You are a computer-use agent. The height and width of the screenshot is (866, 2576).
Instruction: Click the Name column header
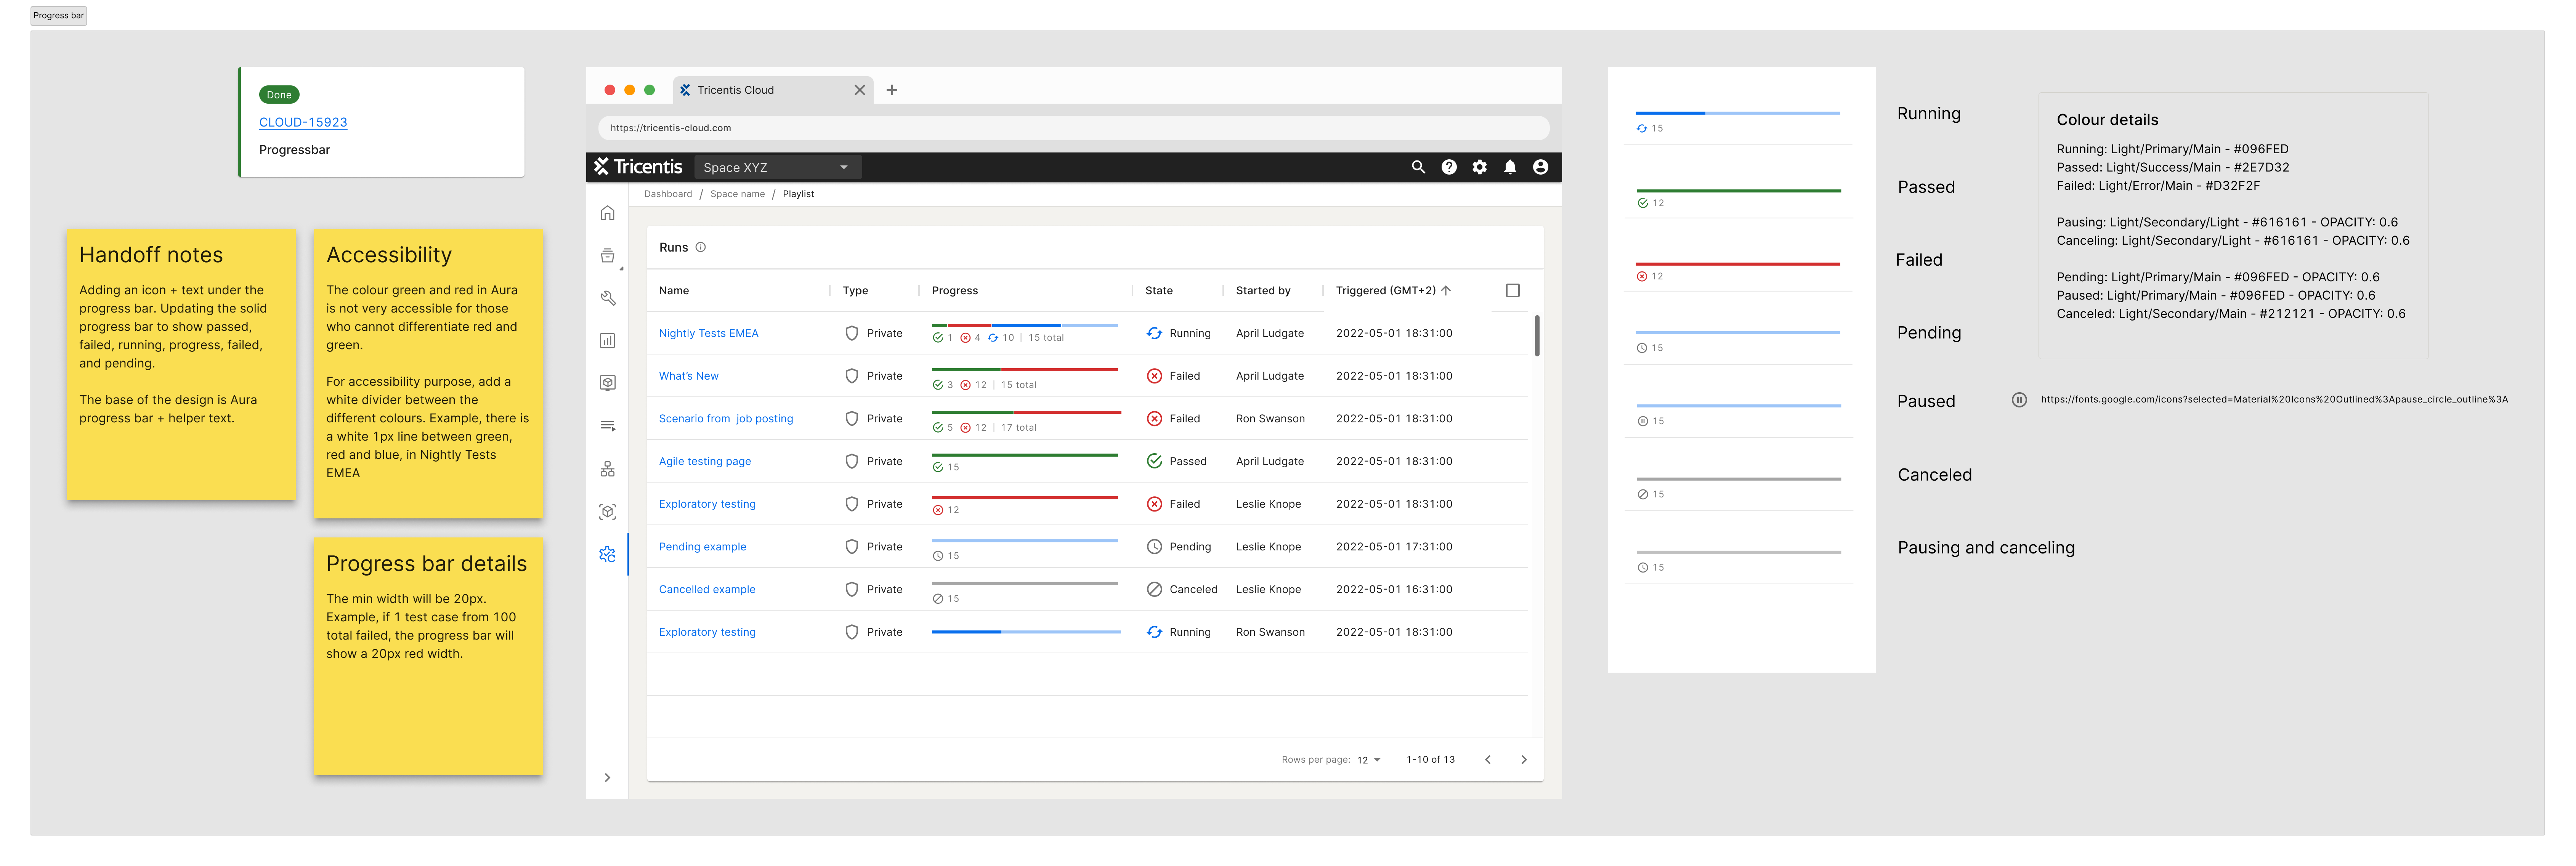(x=674, y=291)
